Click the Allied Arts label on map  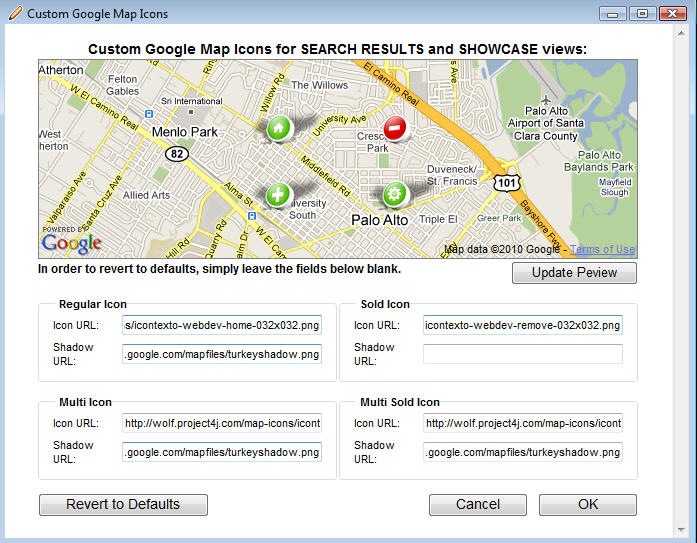coord(146,195)
